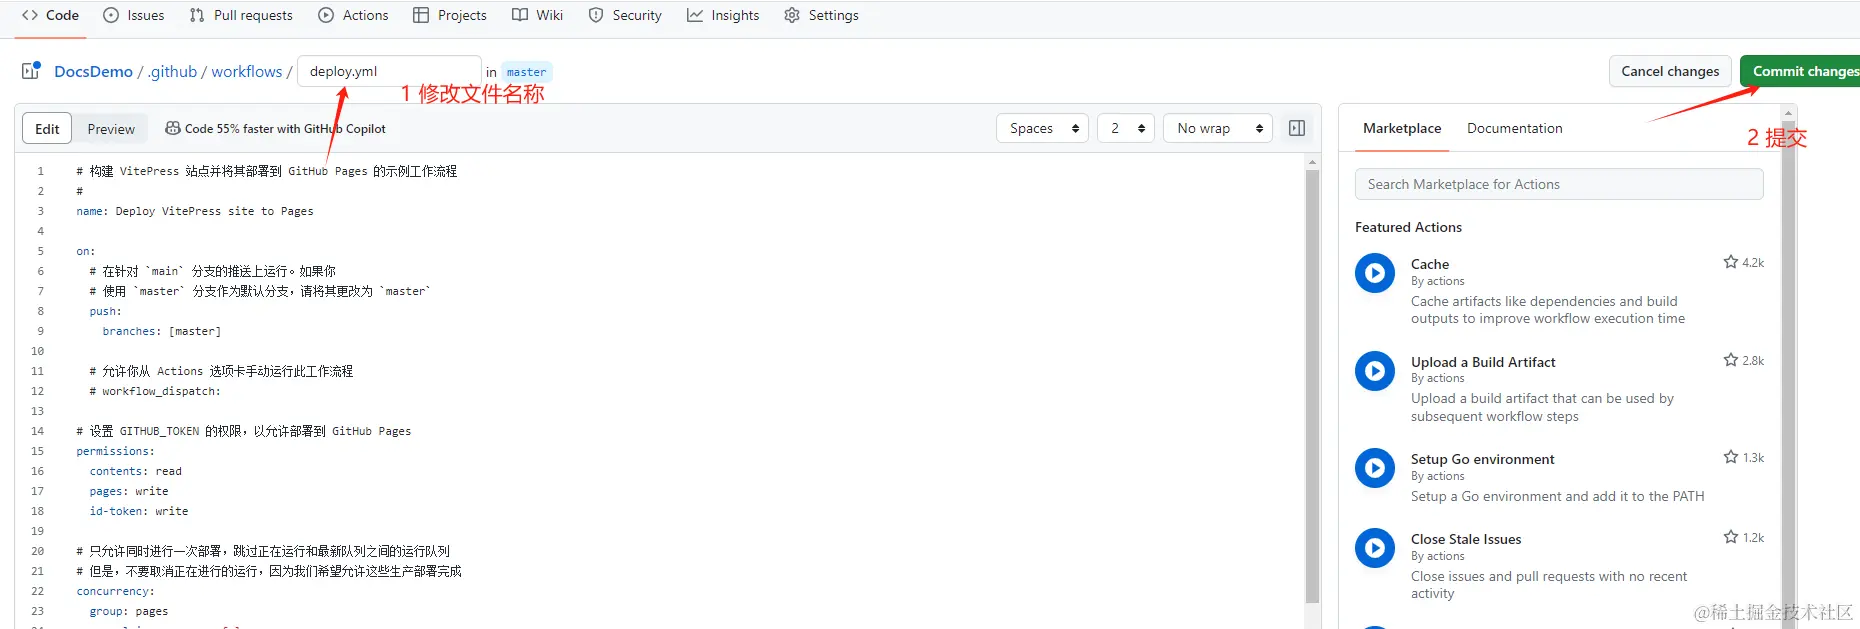Click the Setup Go environment icon

[x=1375, y=468]
